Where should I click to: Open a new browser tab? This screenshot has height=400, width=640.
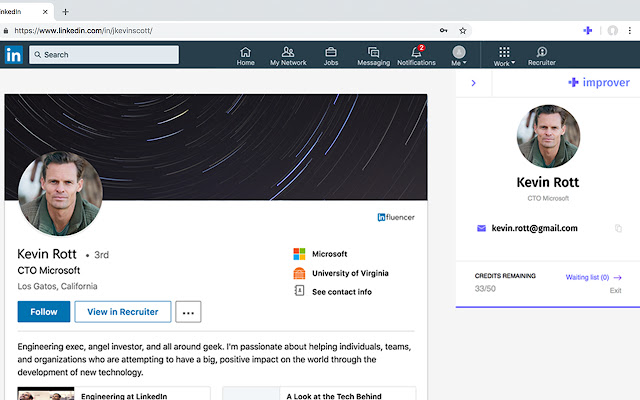[x=65, y=11]
